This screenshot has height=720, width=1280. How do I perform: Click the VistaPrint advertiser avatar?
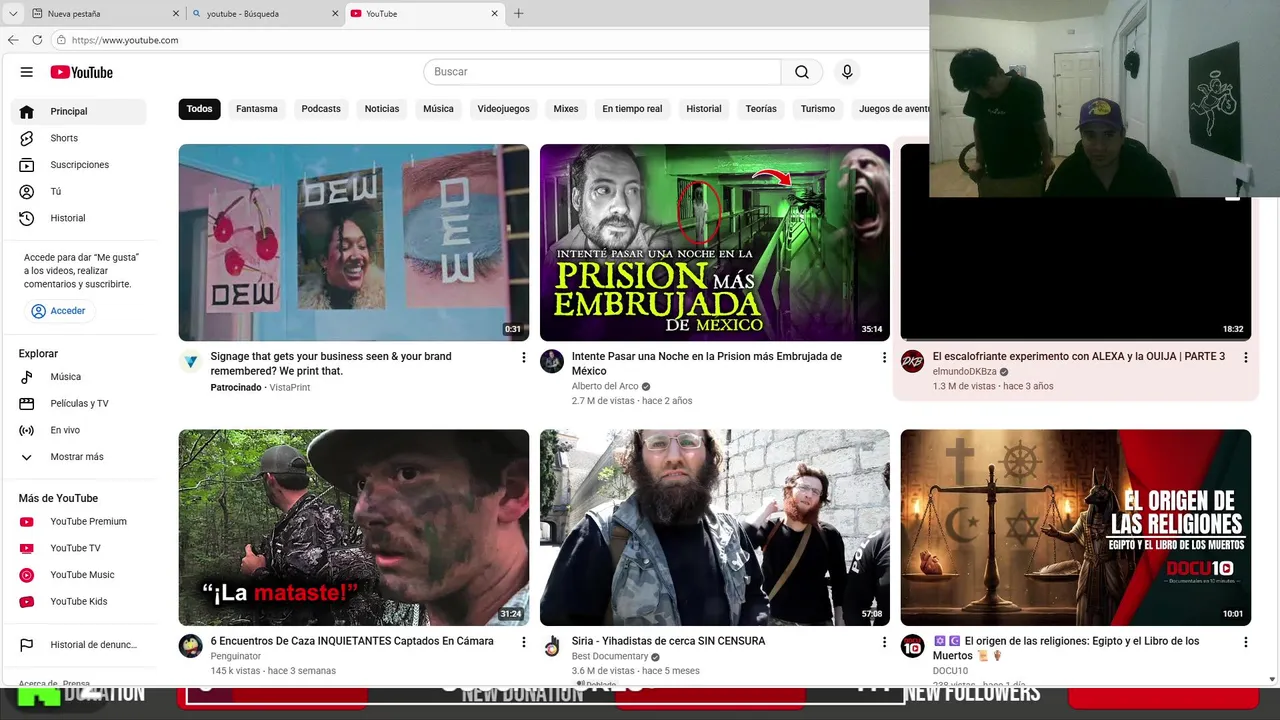coord(191,361)
